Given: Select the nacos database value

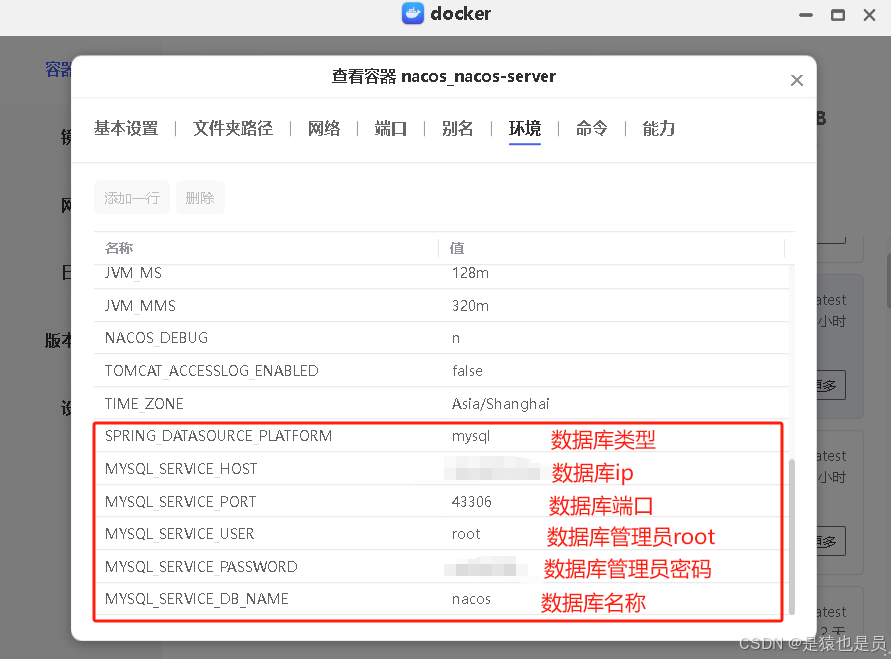Looking at the screenshot, I should pyautogui.click(x=471, y=599).
